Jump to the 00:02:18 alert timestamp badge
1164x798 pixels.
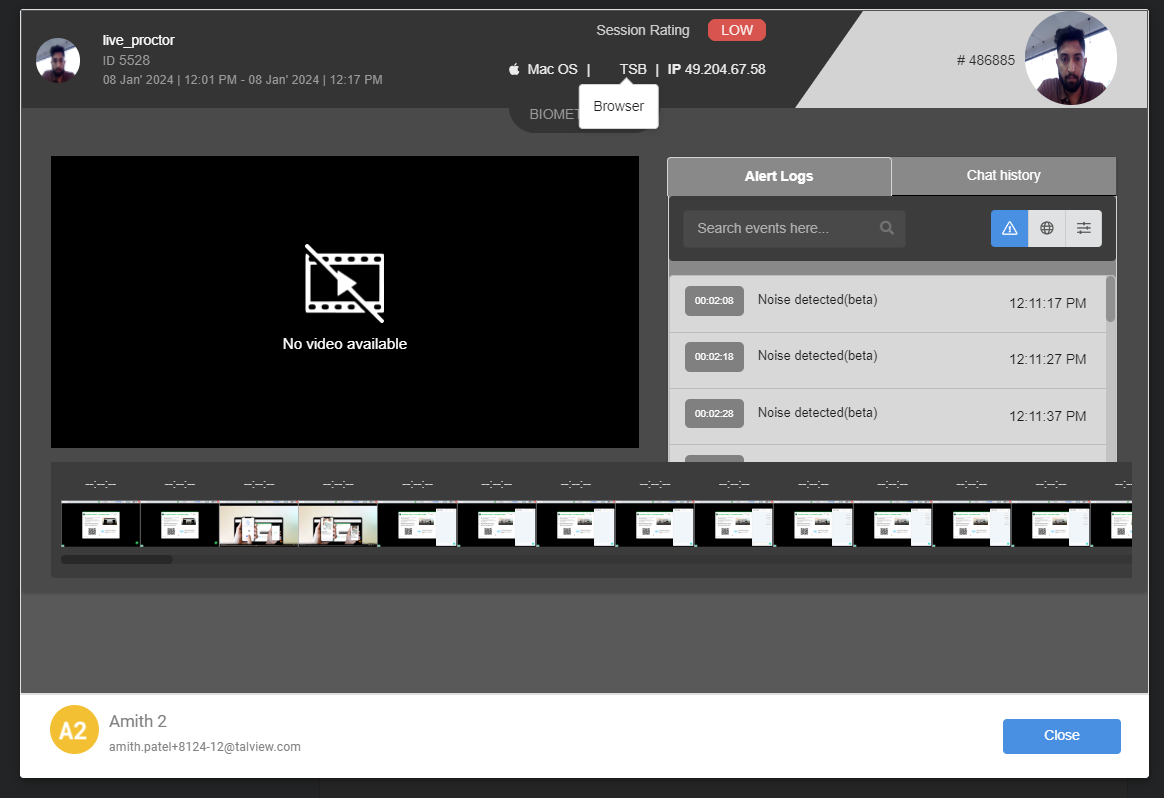coord(714,357)
